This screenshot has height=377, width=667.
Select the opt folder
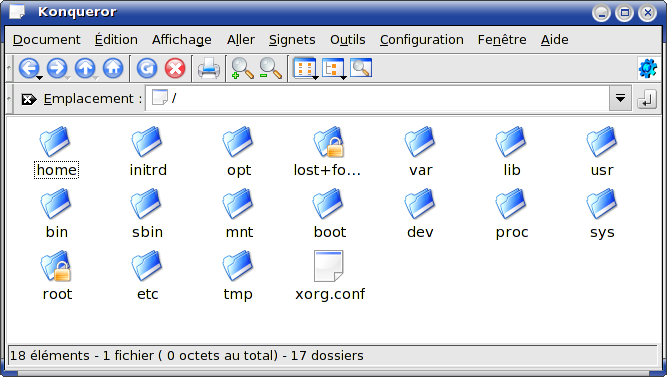tap(239, 152)
